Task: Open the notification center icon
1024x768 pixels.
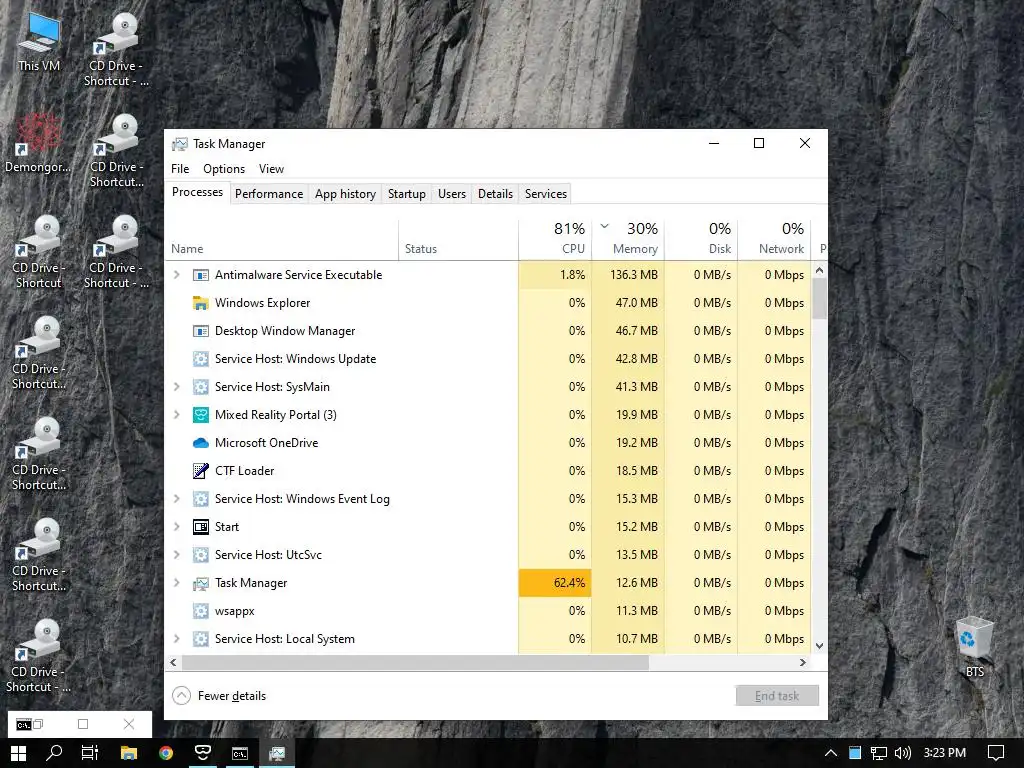Action: coord(995,753)
